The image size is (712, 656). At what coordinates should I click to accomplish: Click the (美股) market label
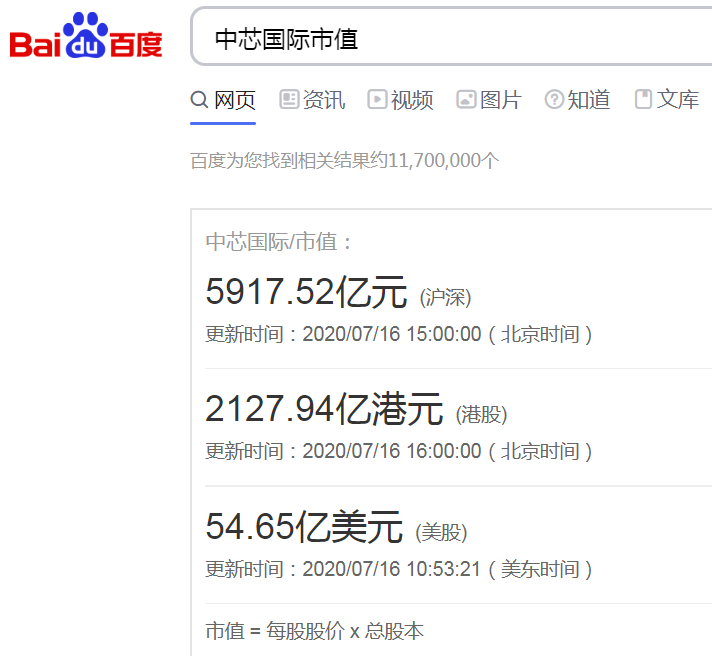click(441, 533)
